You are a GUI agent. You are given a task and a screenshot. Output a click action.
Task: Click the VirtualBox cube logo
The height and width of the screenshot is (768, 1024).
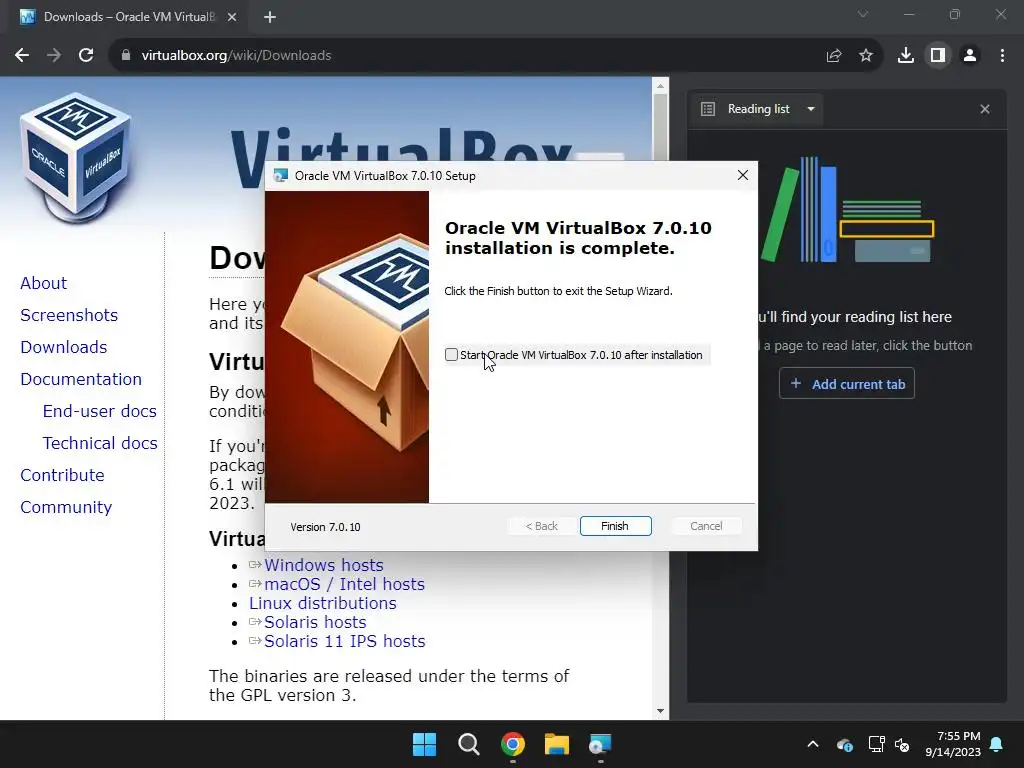pyautogui.click(x=76, y=158)
